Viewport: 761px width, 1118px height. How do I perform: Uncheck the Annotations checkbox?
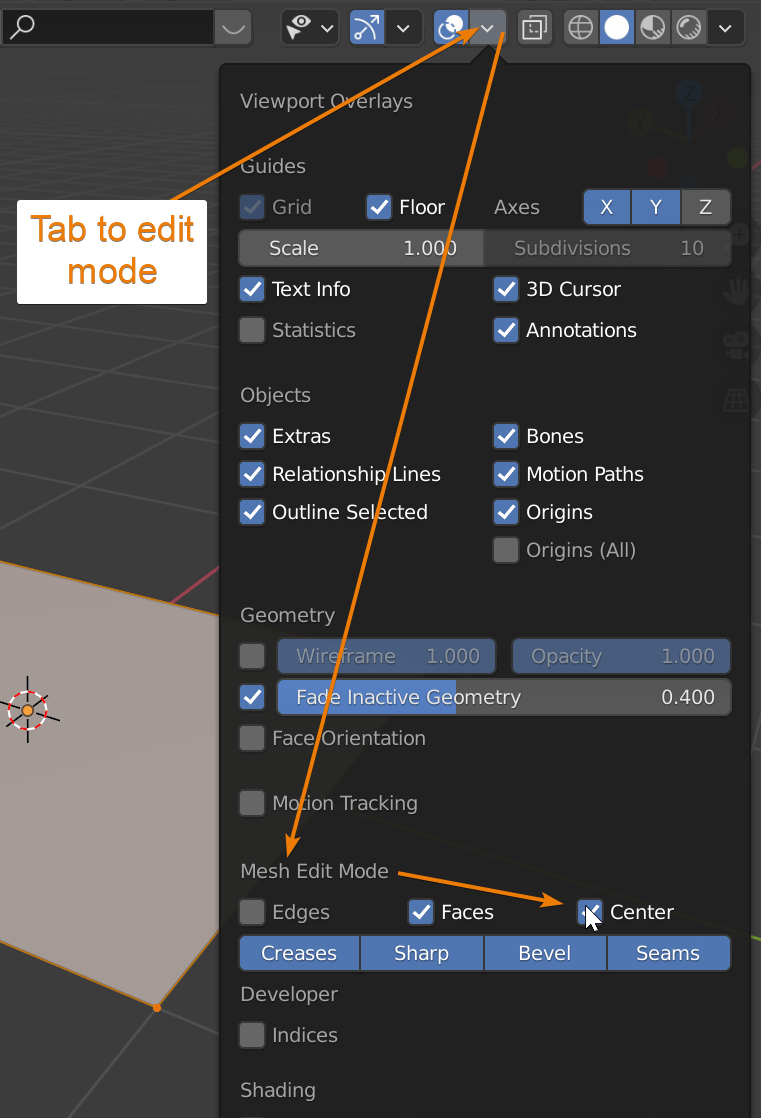506,330
